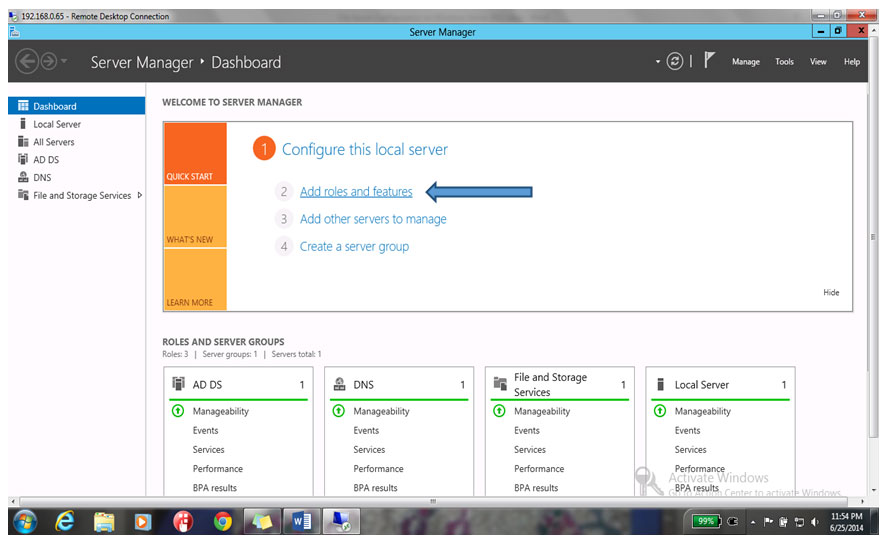Click the Local Server tile icon

[x=661, y=384]
